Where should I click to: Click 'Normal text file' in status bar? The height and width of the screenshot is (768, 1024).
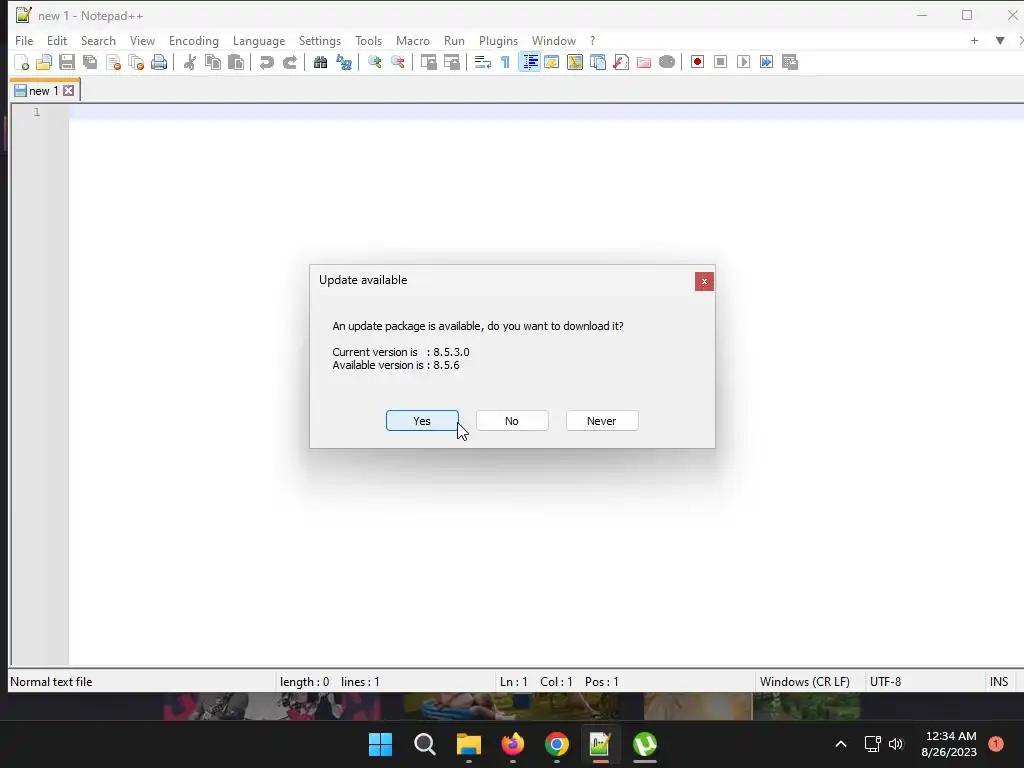click(x=51, y=681)
